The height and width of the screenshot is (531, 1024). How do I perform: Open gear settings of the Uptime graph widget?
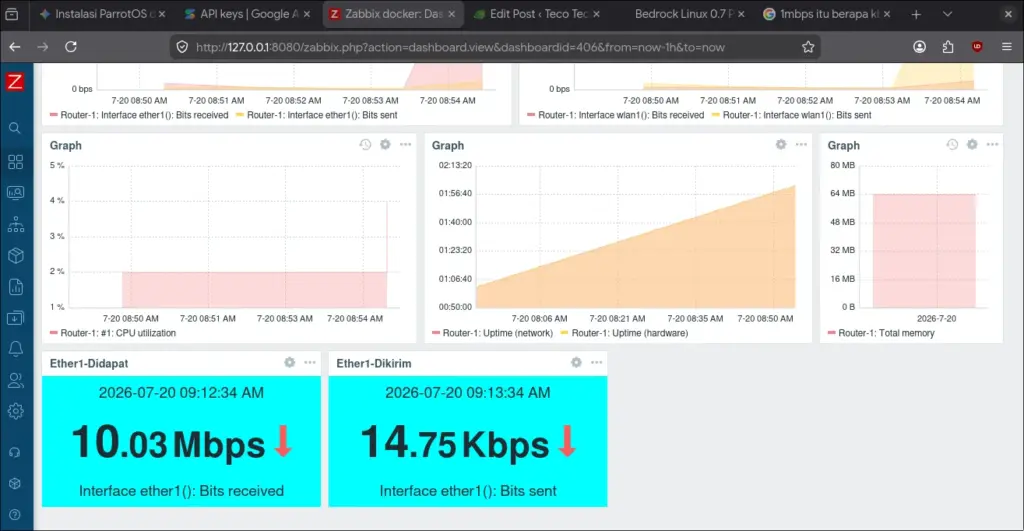[x=781, y=144]
